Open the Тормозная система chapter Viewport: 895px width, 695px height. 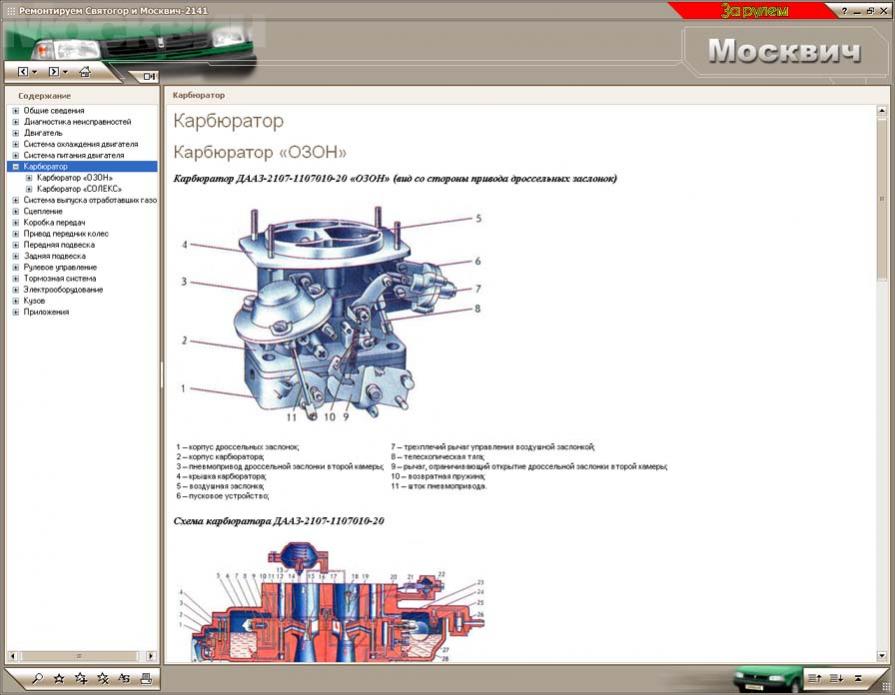tap(60, 278)
